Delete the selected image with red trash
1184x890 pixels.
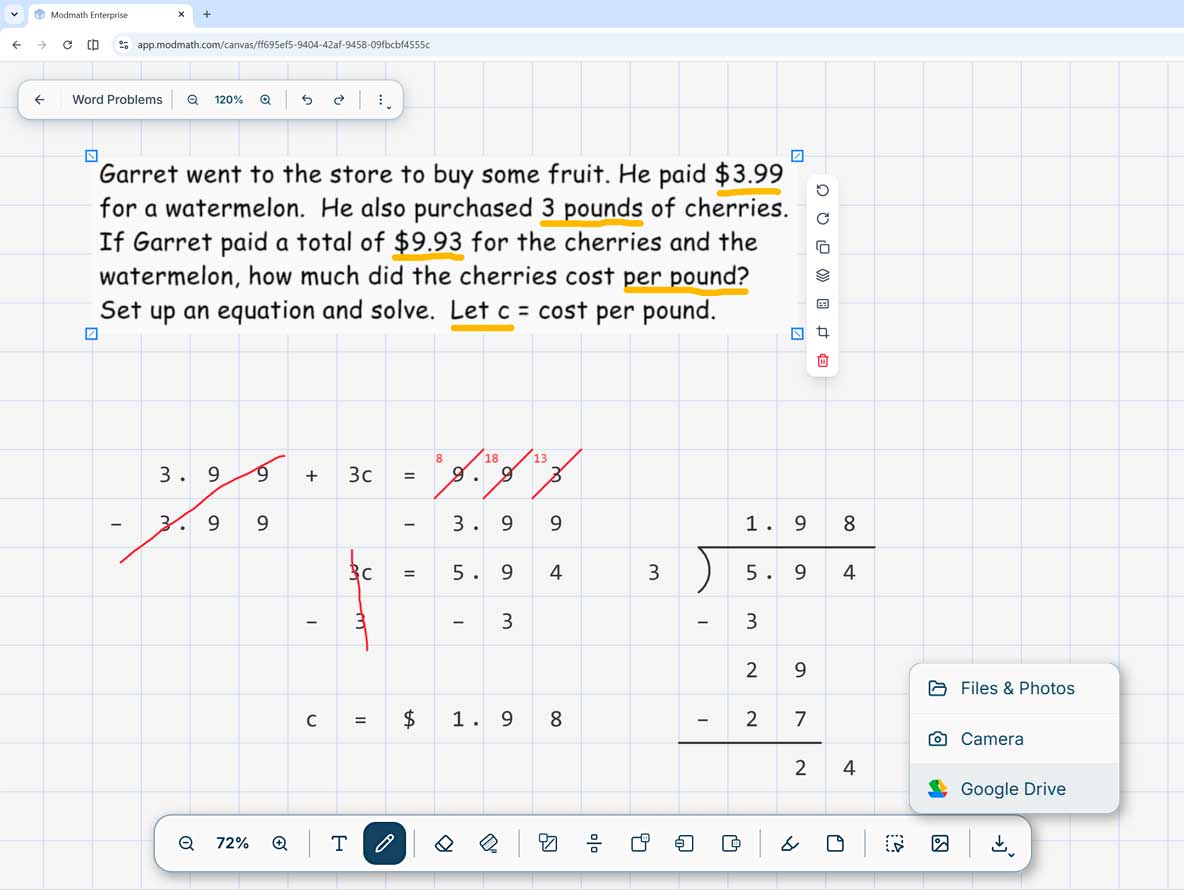[x=823, y=361]
